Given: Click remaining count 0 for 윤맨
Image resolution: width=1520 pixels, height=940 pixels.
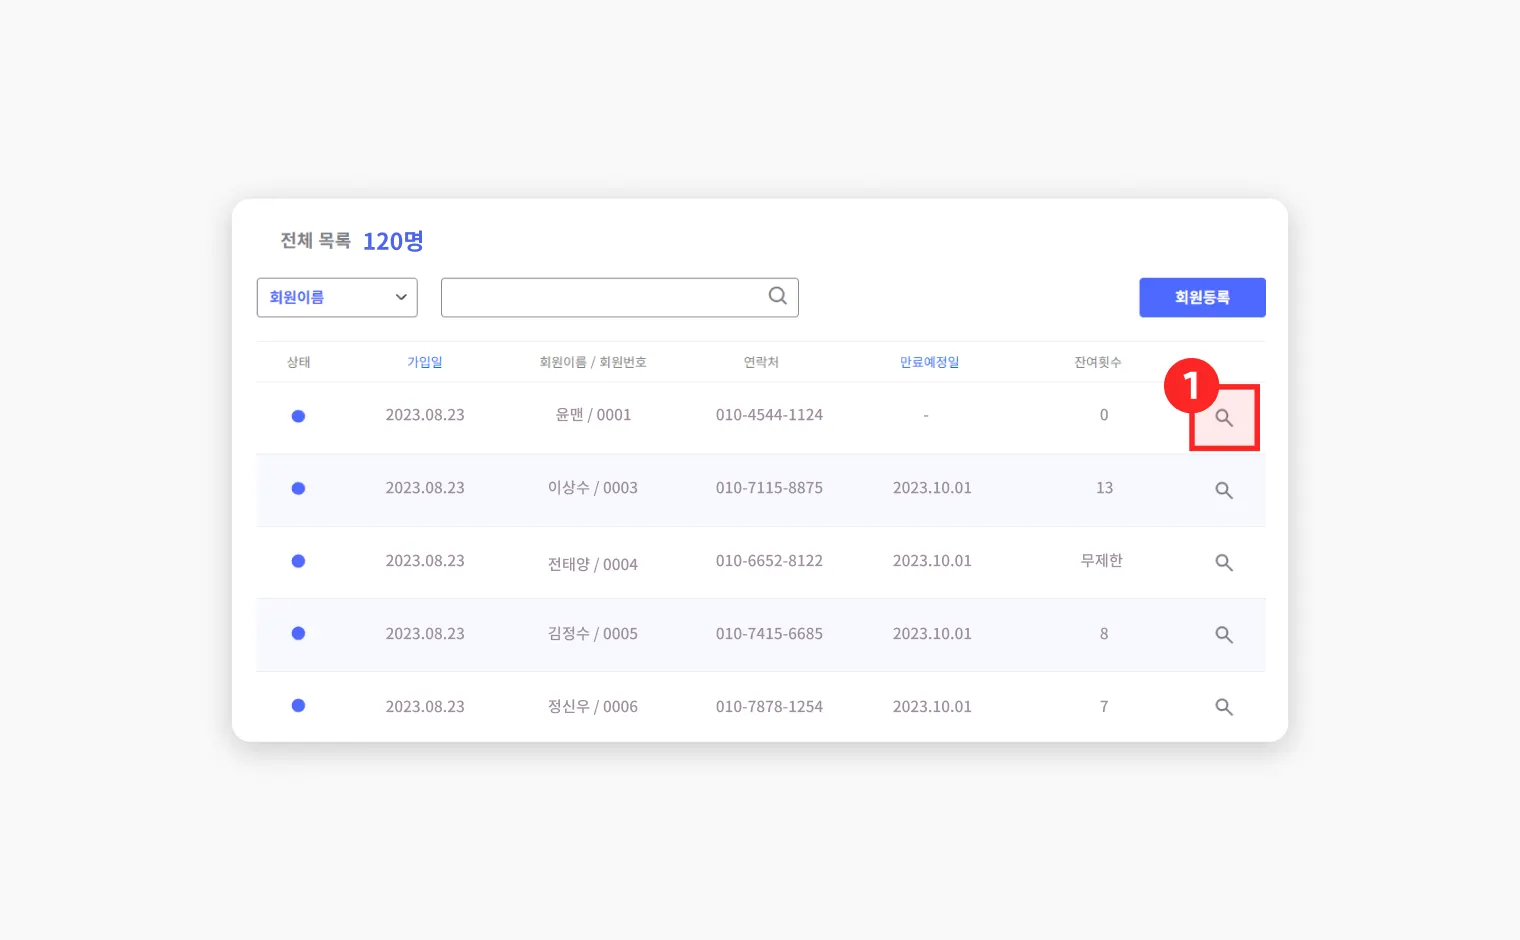Looking at the screenshot, I should [1104, 415].
